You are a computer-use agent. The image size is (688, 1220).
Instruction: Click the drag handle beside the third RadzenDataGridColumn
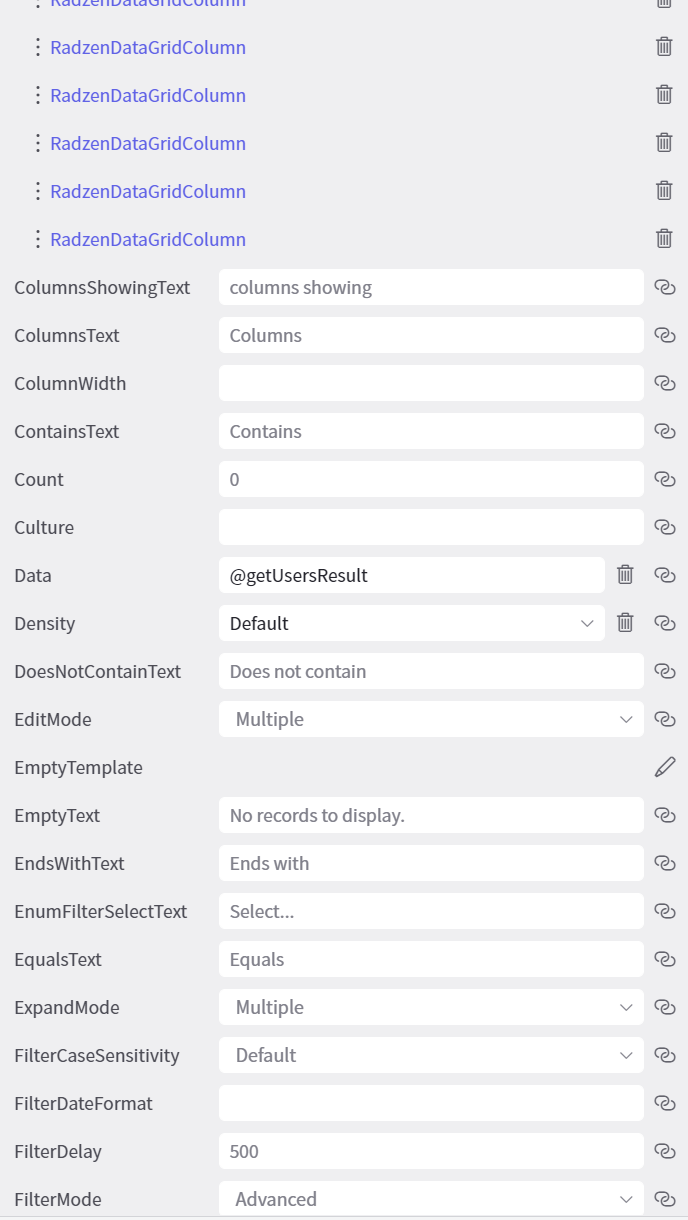37,95
